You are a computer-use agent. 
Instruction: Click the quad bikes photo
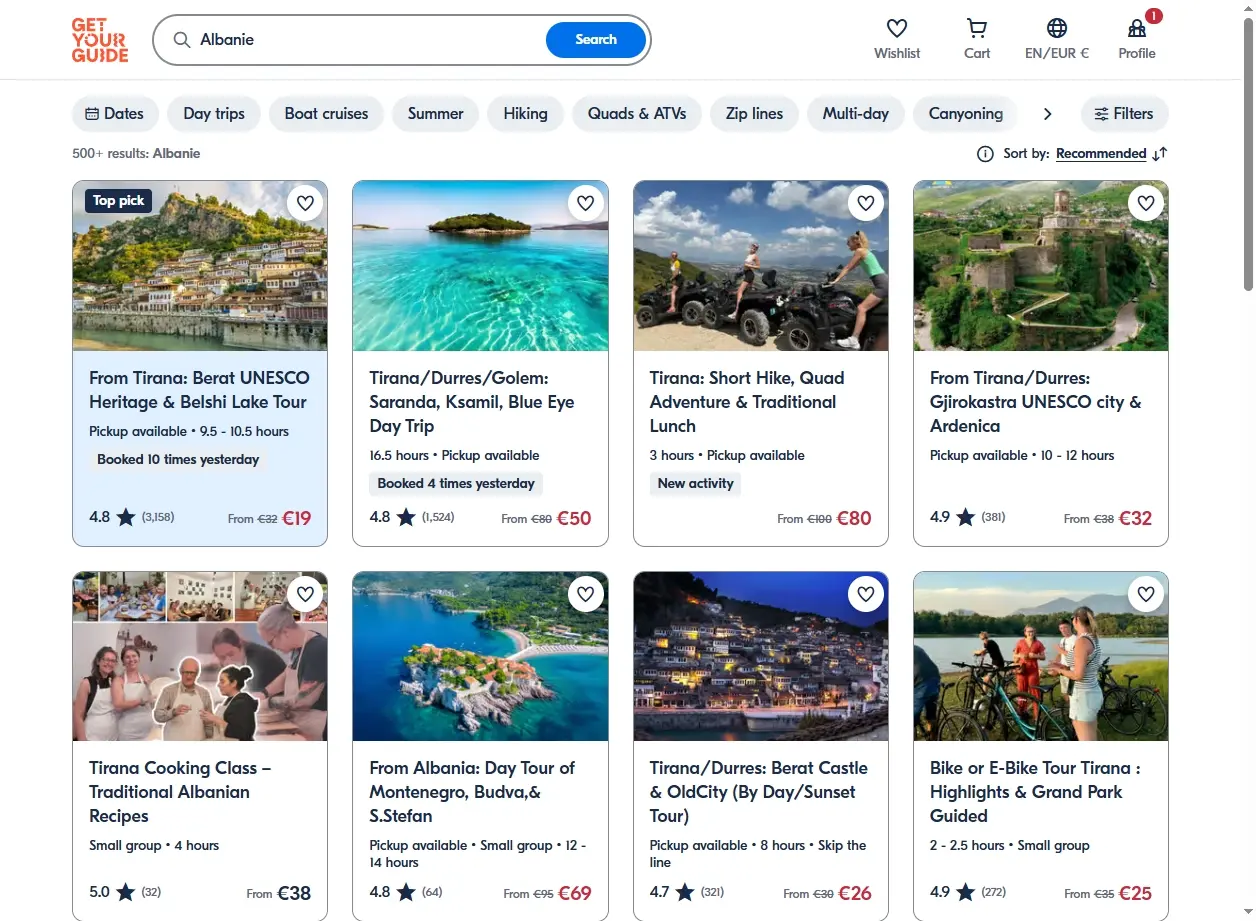tap(761, 266)
